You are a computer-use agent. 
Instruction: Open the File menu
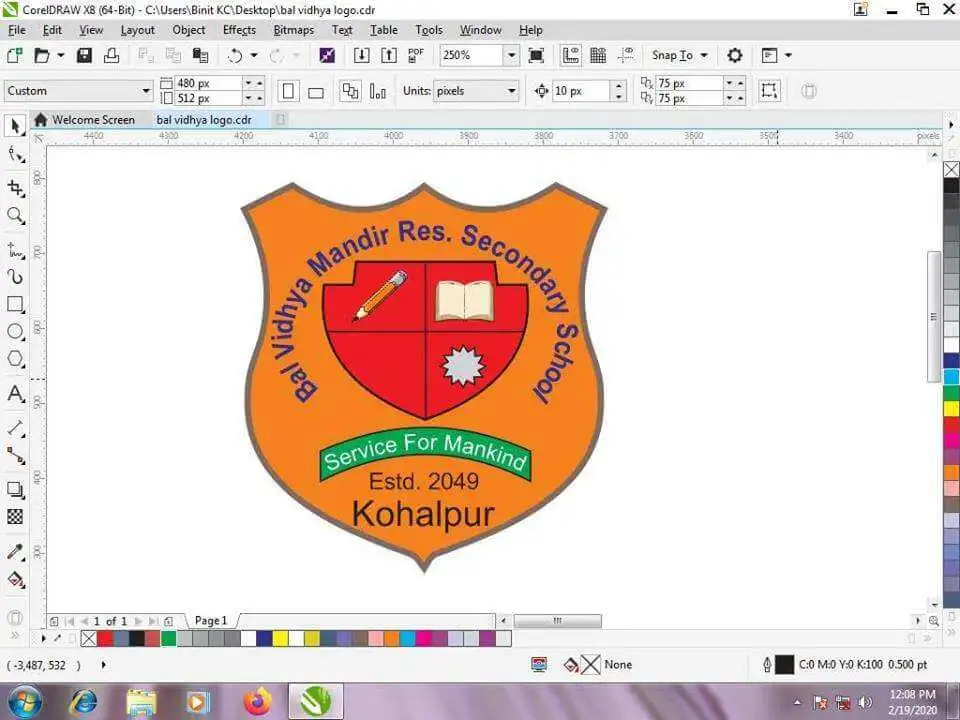pyautogui.click(x=17, y=30)
